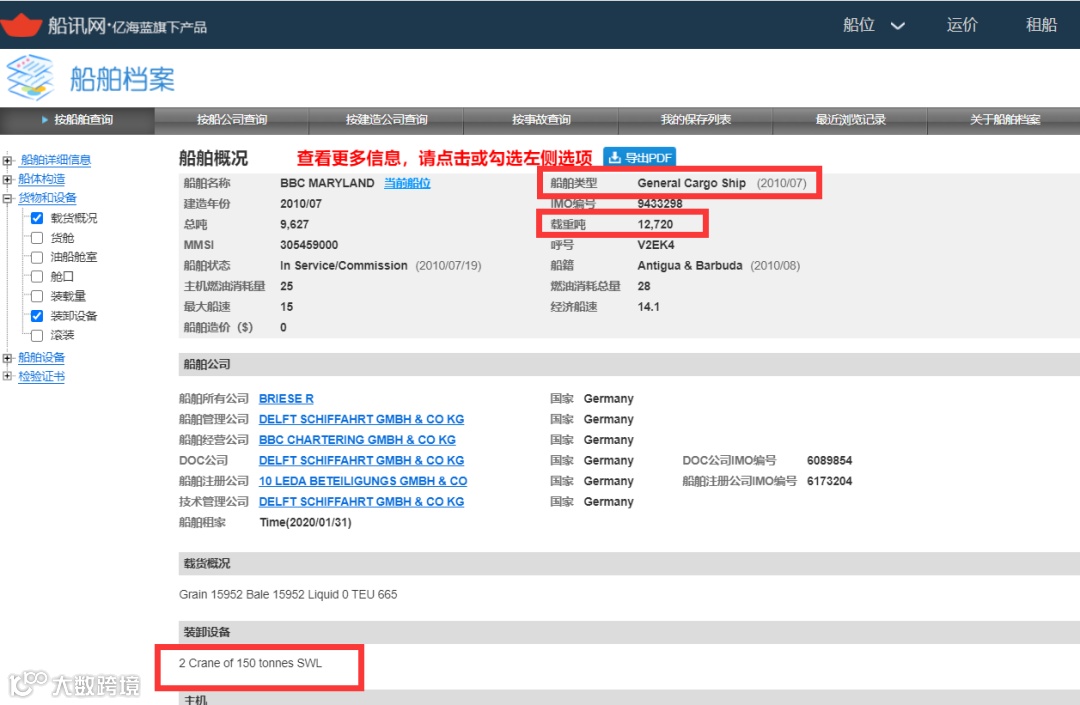Select 2 Crane of 150 tonnes SWL text
Image resolution: width=1080 pixels, height=705 pixels.
[250, 663]
